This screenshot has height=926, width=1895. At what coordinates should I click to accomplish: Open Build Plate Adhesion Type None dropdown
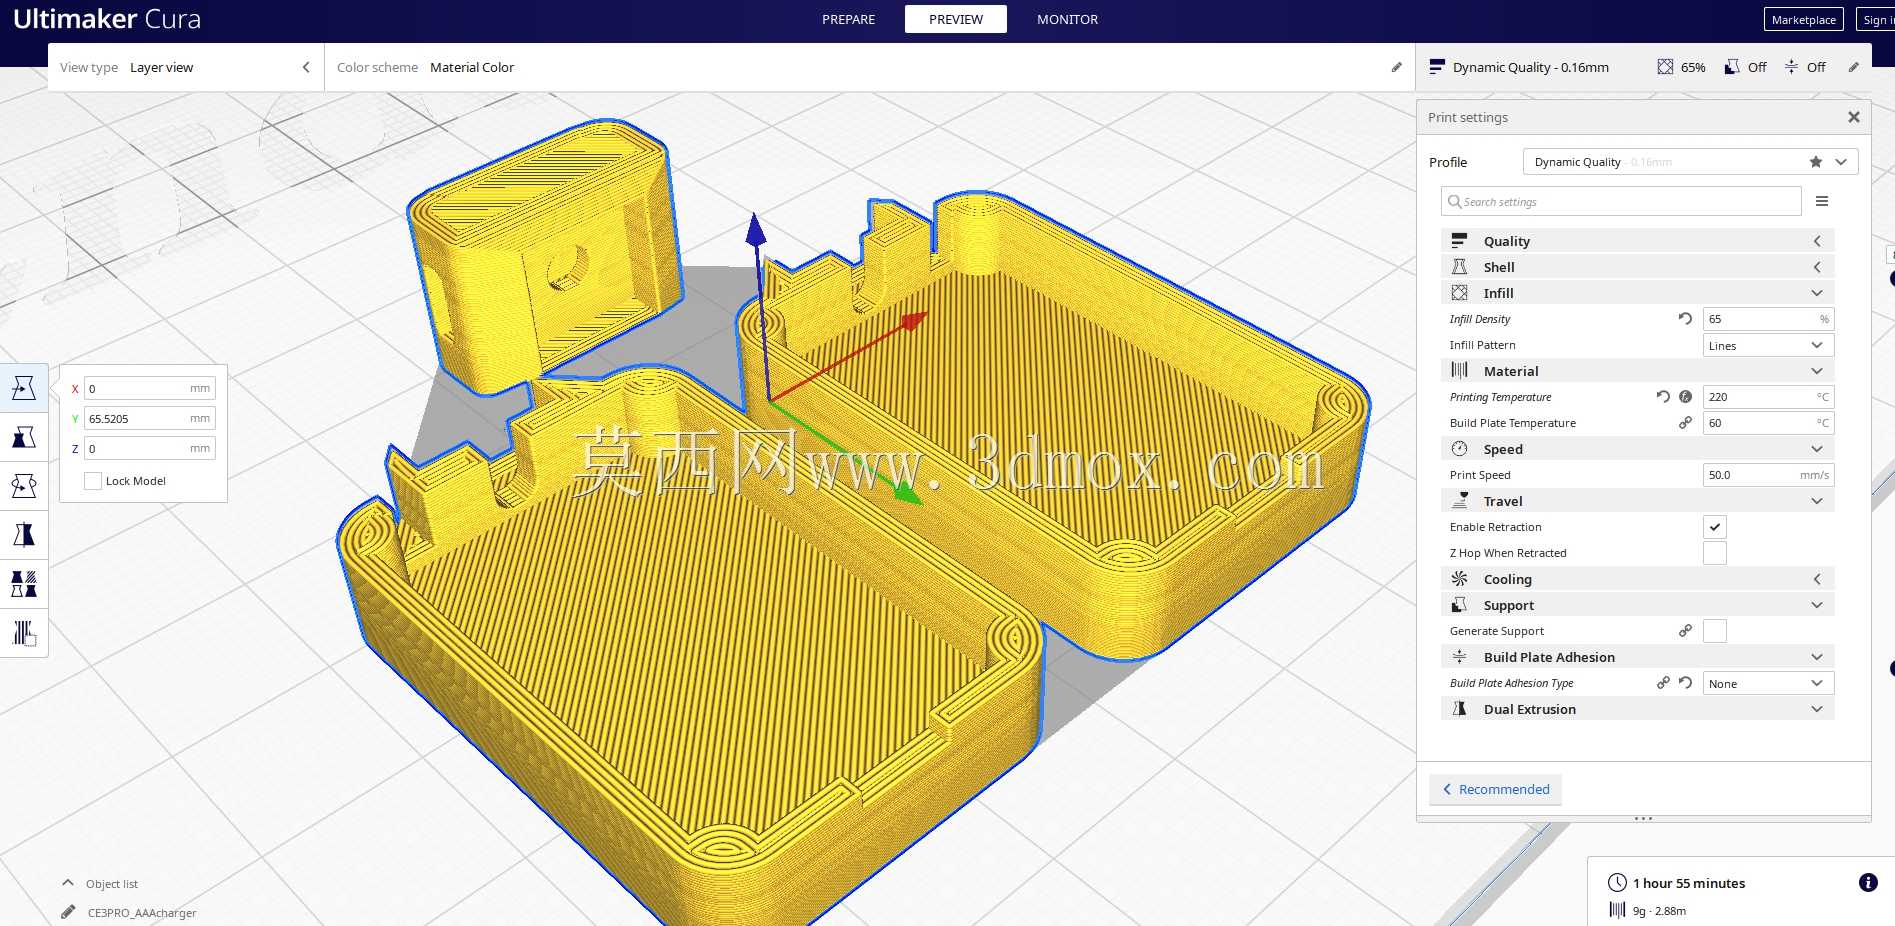(x=1768, y=683)
